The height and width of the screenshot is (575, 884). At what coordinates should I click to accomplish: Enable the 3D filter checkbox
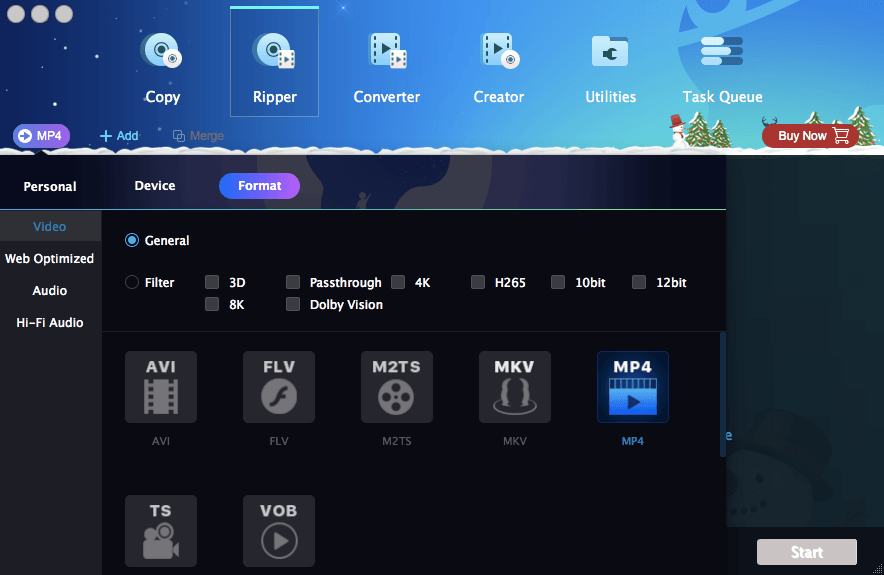212,282
